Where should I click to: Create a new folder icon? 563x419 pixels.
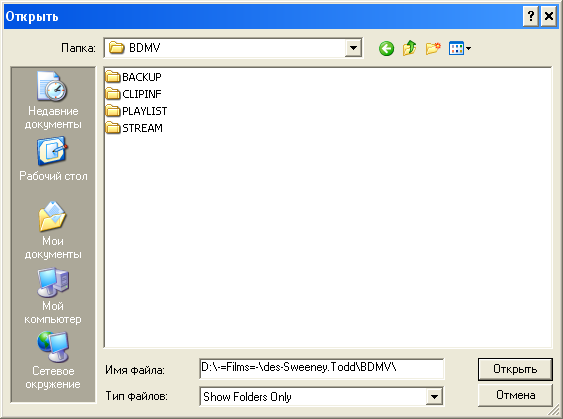click(x=433, y=48)
